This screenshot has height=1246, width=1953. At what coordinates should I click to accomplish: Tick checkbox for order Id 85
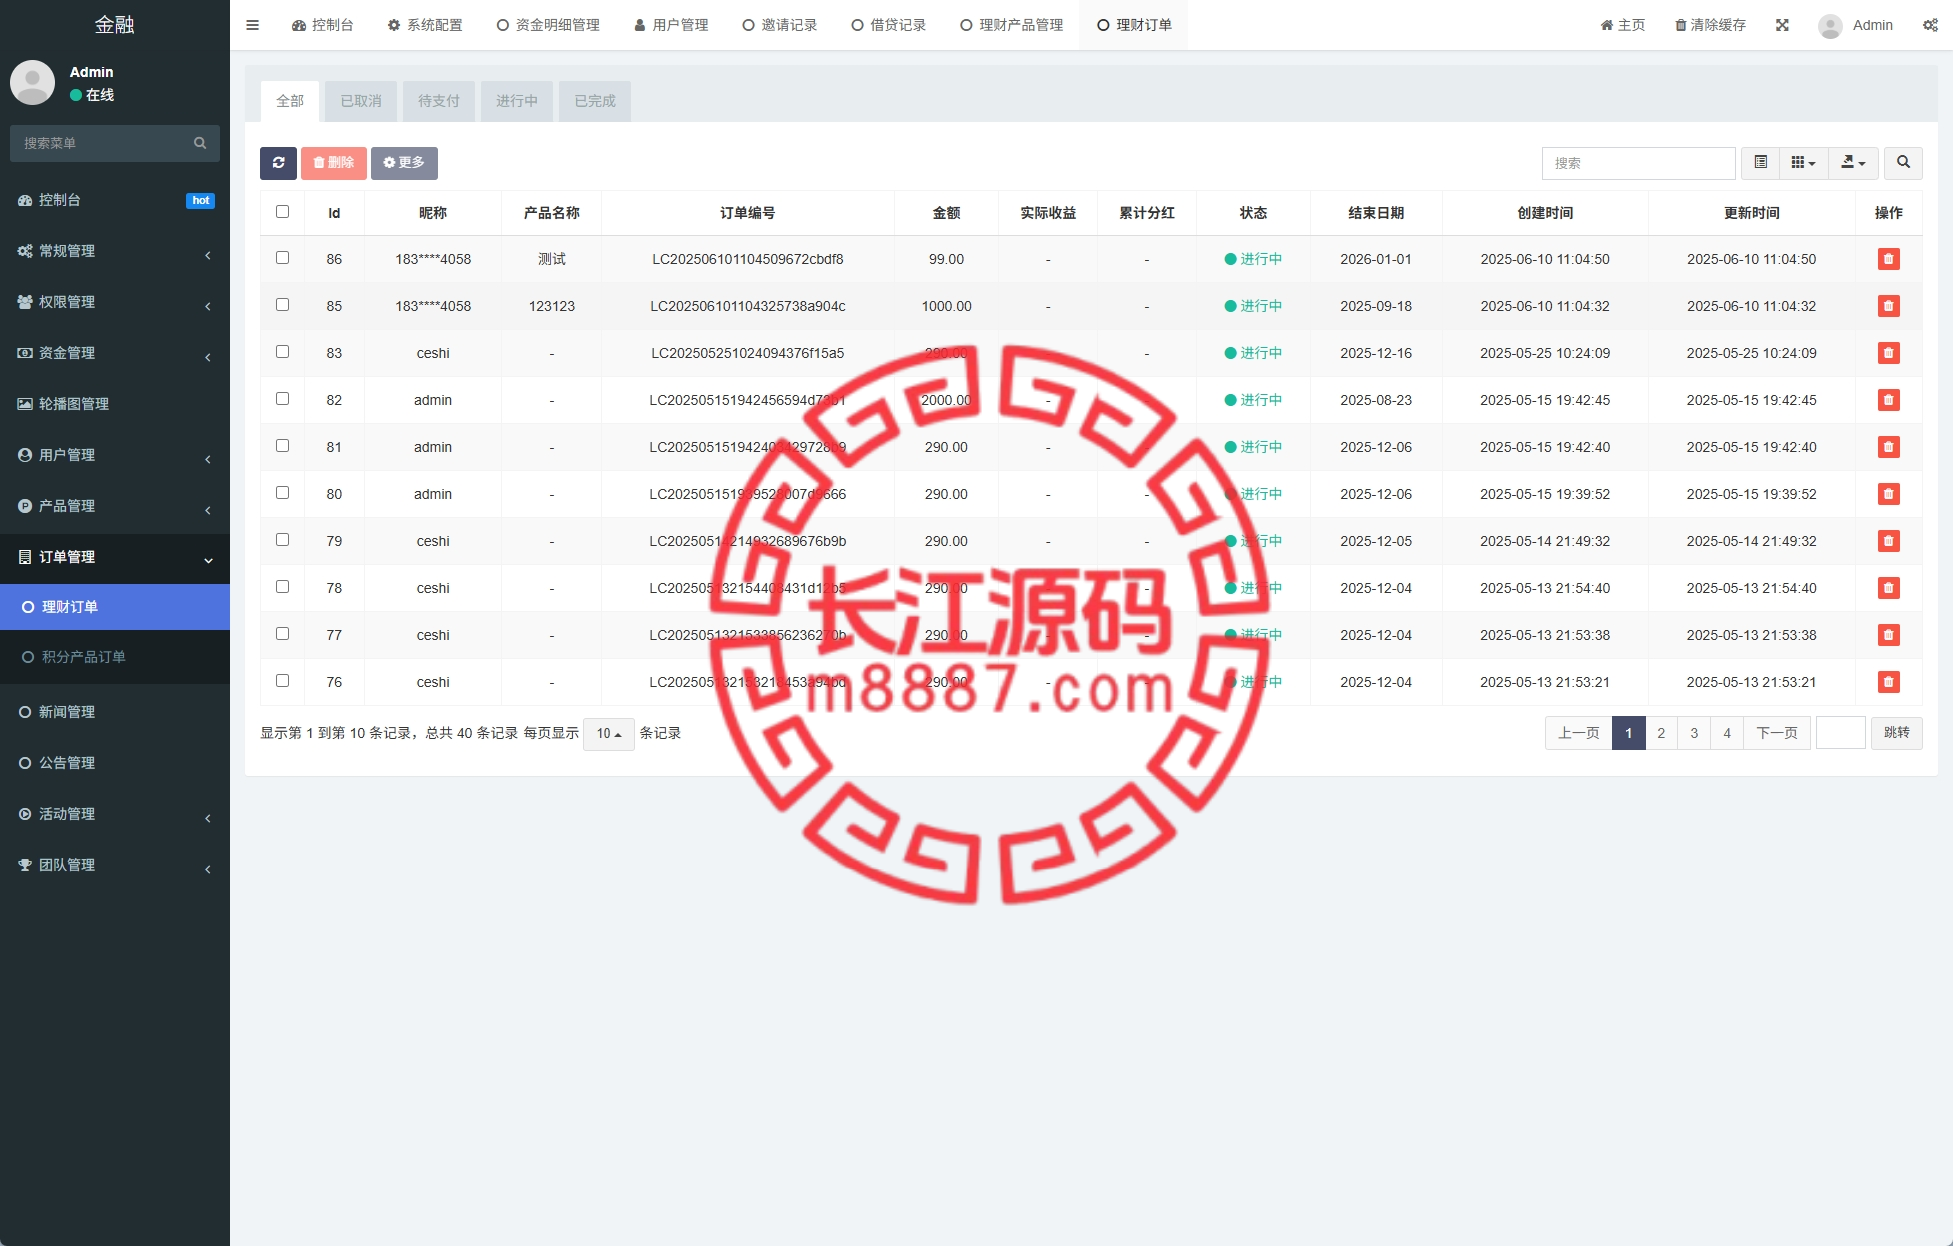tap(282, 305)
